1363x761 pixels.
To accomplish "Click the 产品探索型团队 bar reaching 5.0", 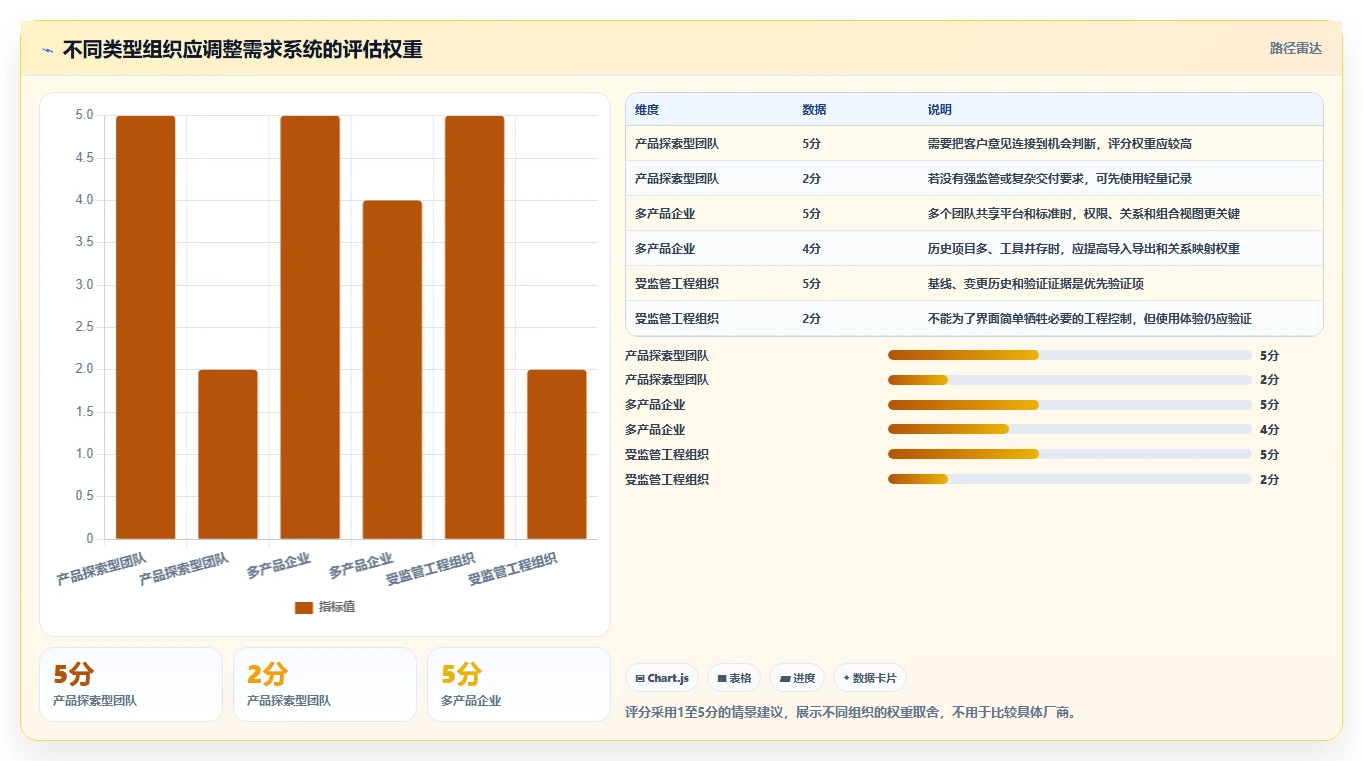I will click(x=146, y=327).
